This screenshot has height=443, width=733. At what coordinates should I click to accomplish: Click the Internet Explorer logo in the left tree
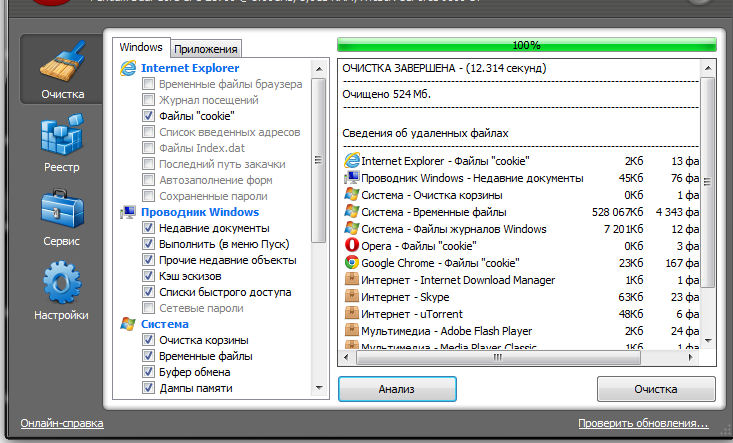128,68
